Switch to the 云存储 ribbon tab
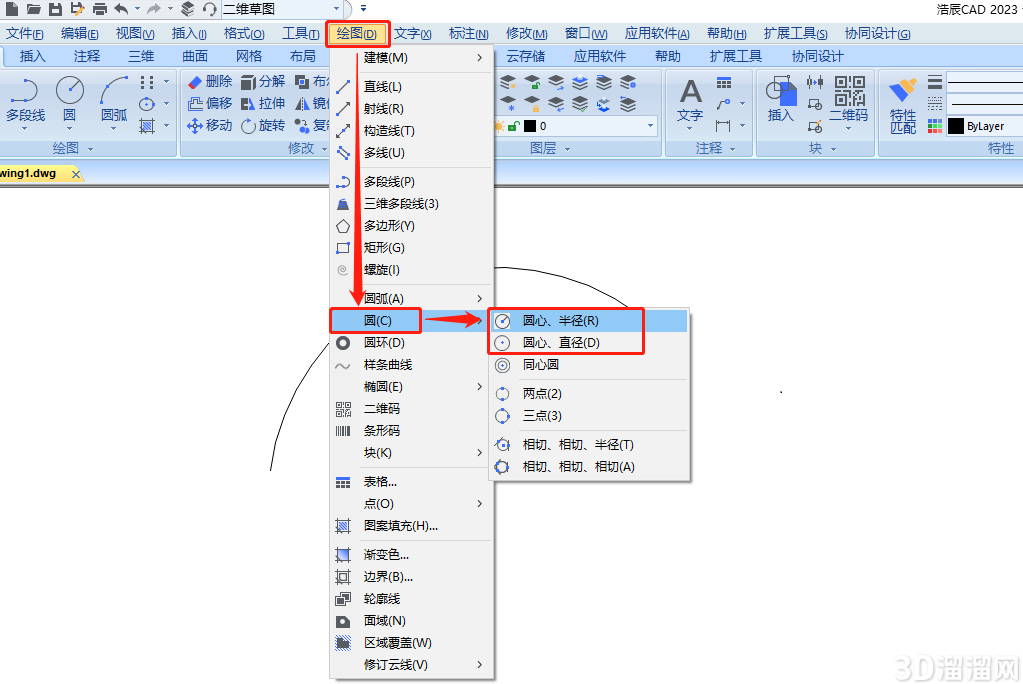 point(525,56)
